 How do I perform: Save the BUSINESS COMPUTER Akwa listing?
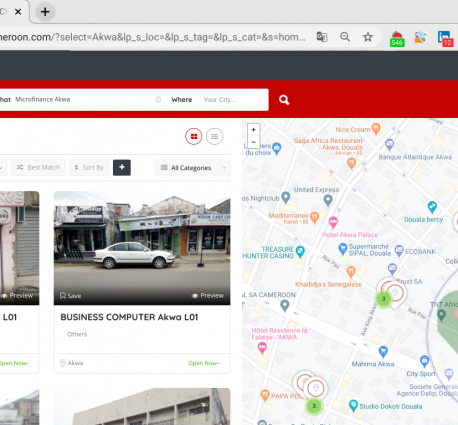(x=70, y=296)
